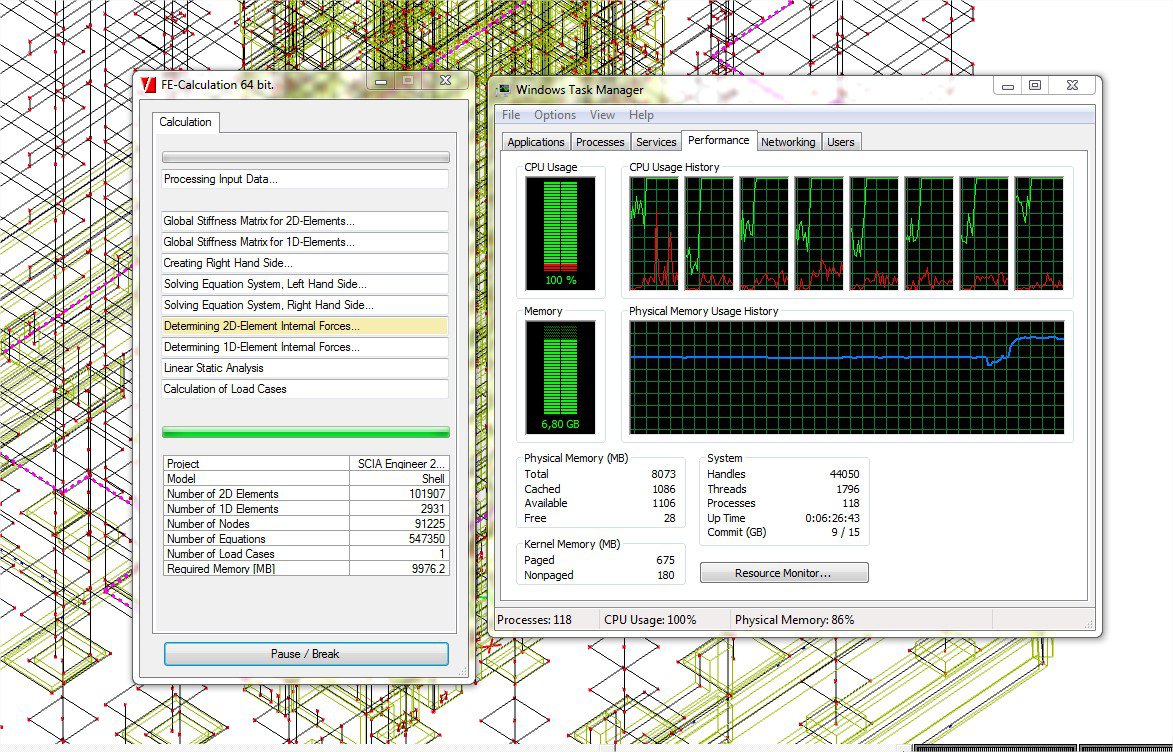Switch to the Networking tab

(x=788, y=142)
